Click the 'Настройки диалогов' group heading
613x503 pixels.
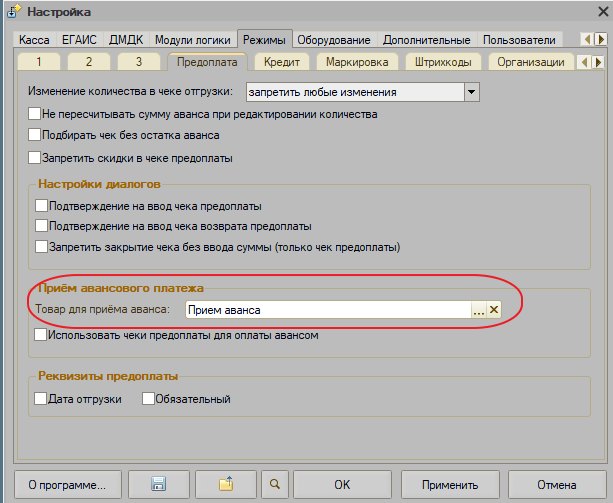point(99,184)
